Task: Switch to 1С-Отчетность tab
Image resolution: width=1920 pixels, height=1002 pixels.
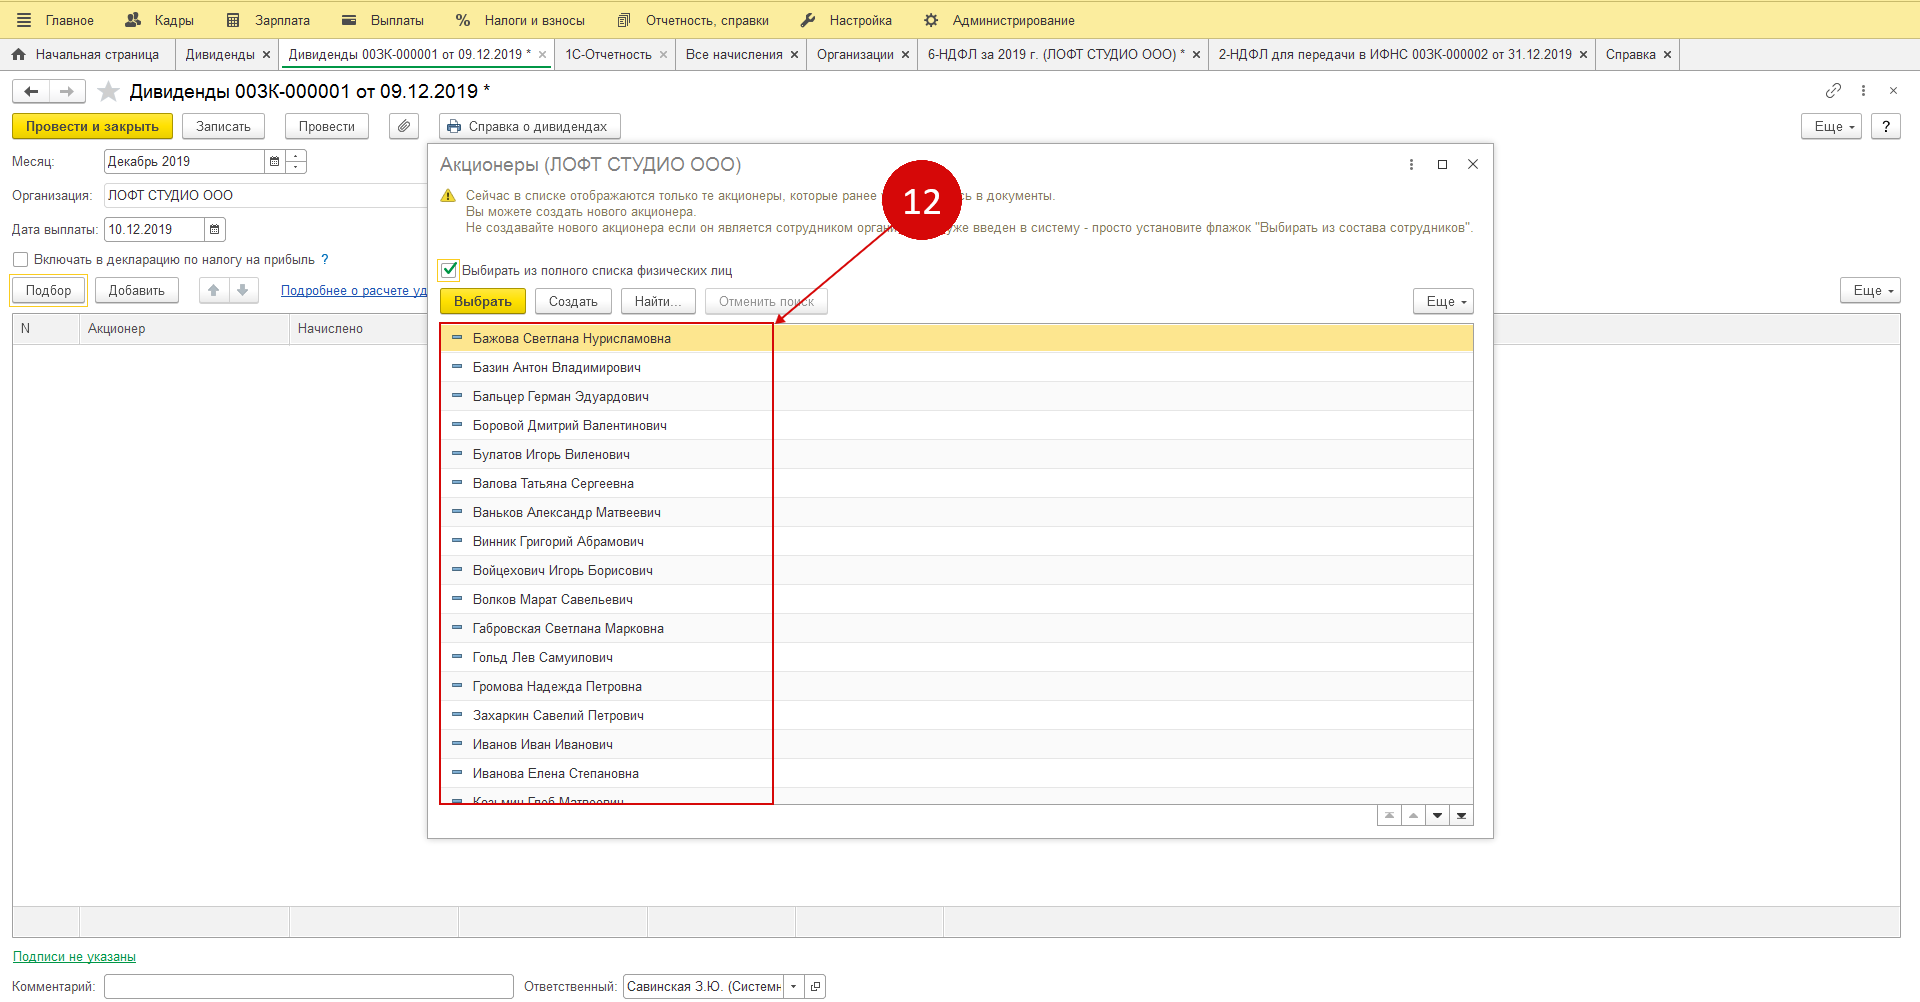Action: [x=608, y=54]
